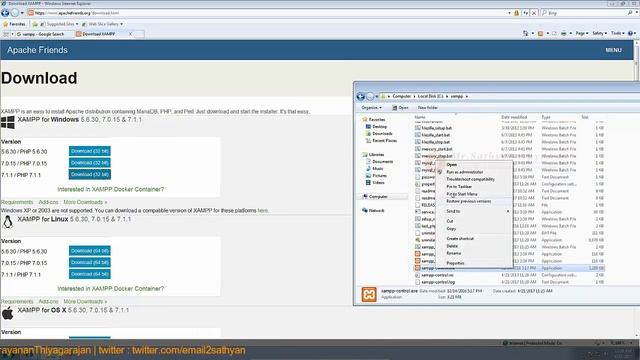Click the Windows logo icon for XAMPP
The width and height of the screenshot is (640, 360).
(7, 122)
